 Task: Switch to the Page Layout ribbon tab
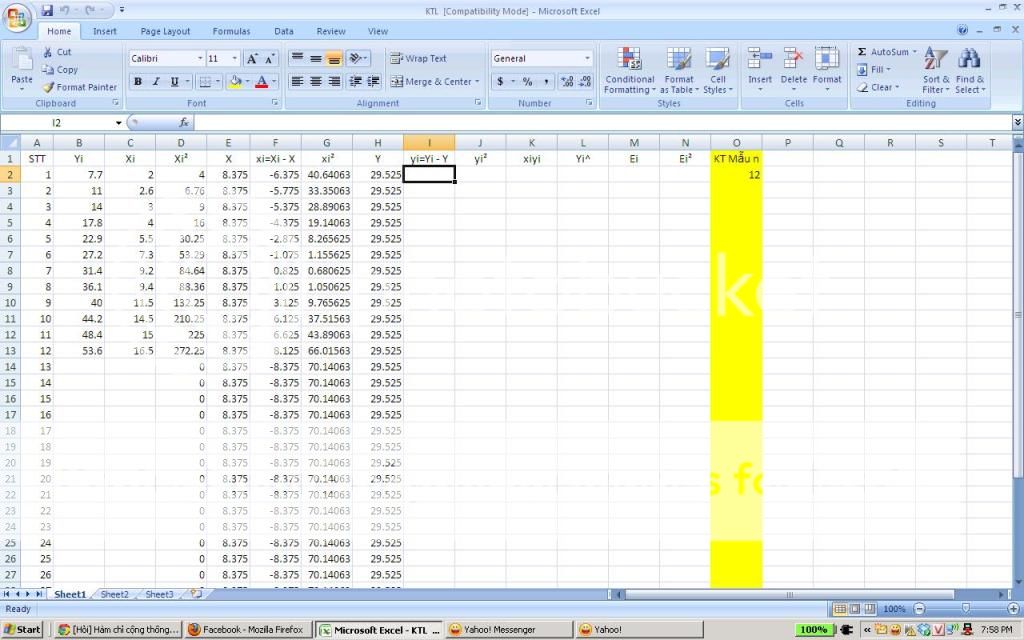(x=165, y=31)
